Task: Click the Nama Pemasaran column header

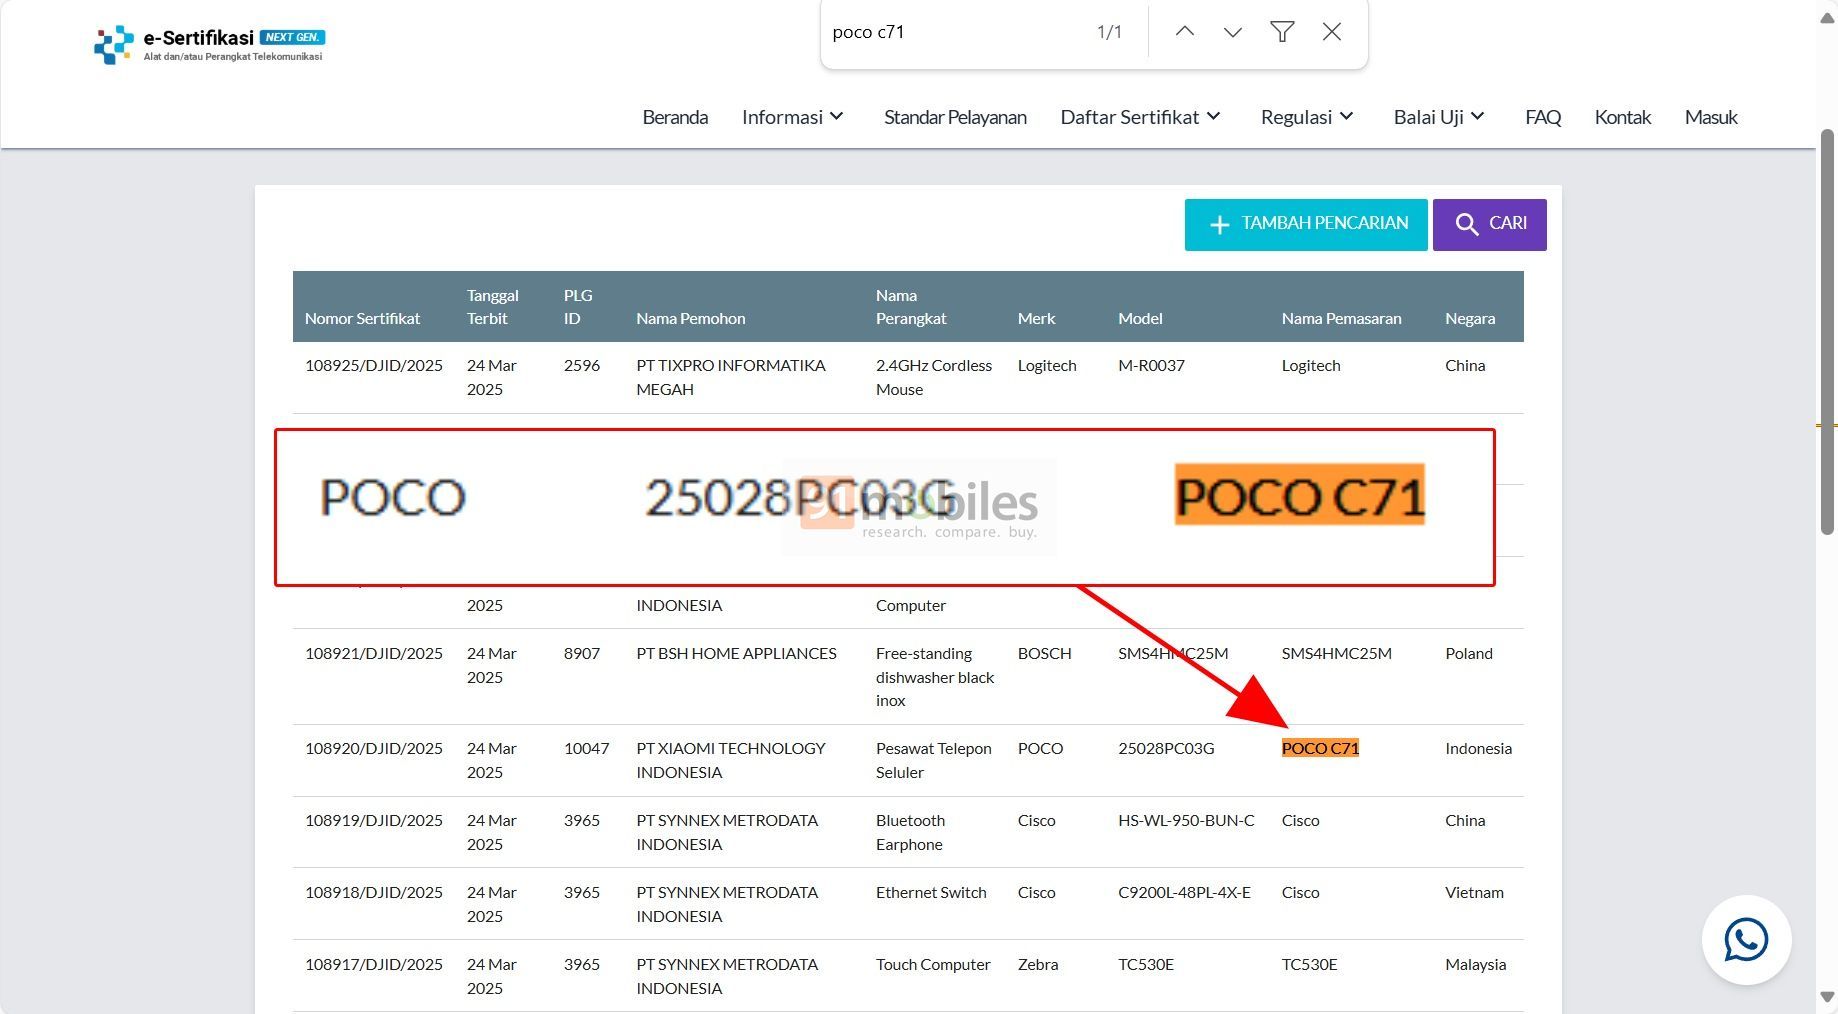Action: click(1341, 318)
